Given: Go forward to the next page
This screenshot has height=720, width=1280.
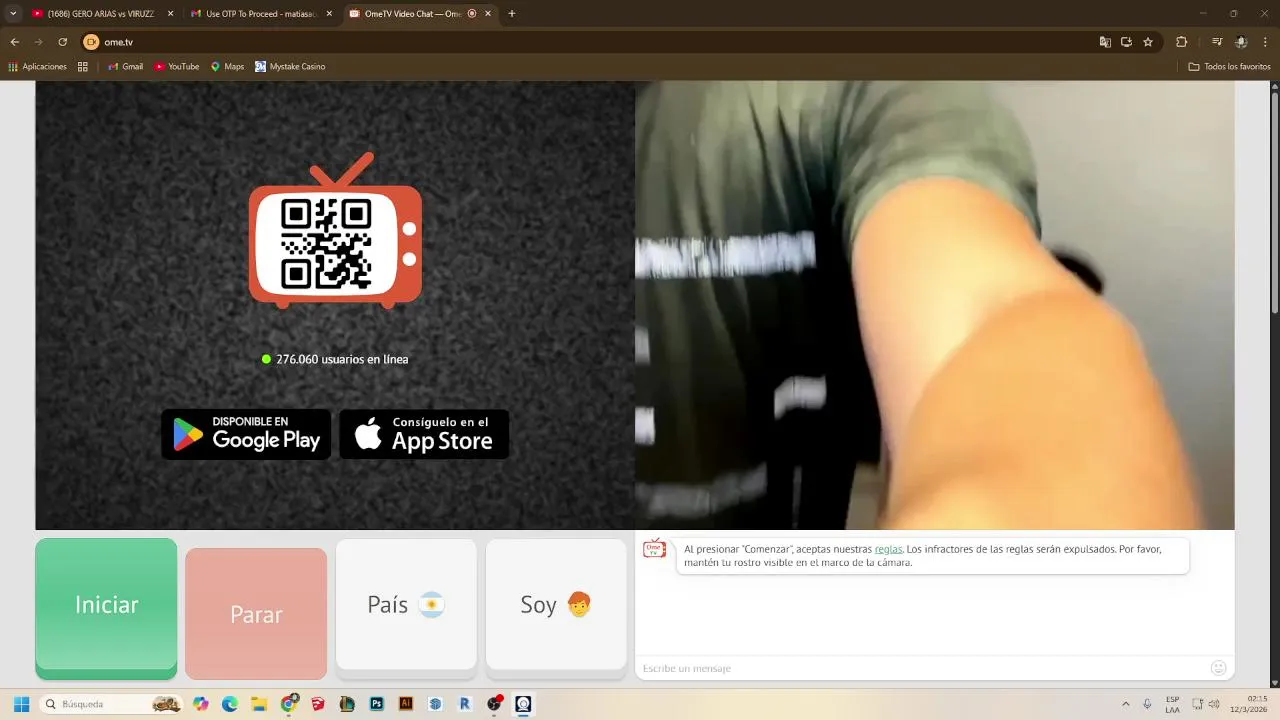Looking at the screenshot, I should 39,42.
